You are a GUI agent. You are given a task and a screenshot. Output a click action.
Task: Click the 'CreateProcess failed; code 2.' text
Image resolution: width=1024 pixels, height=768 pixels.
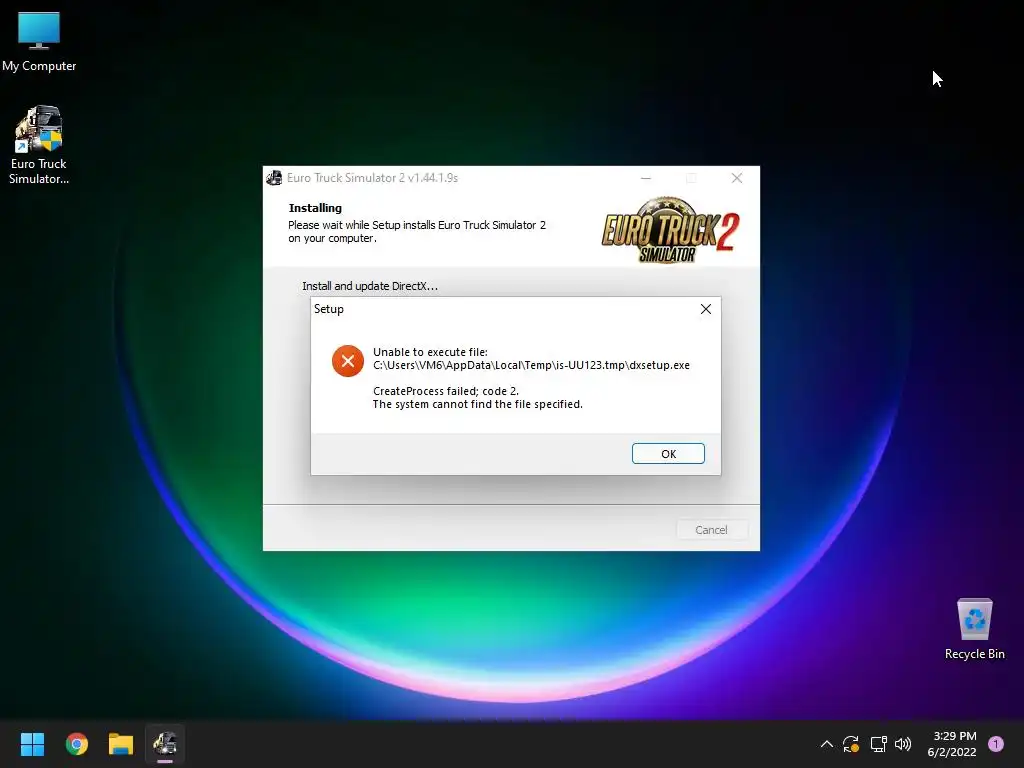tap(445, 391)
